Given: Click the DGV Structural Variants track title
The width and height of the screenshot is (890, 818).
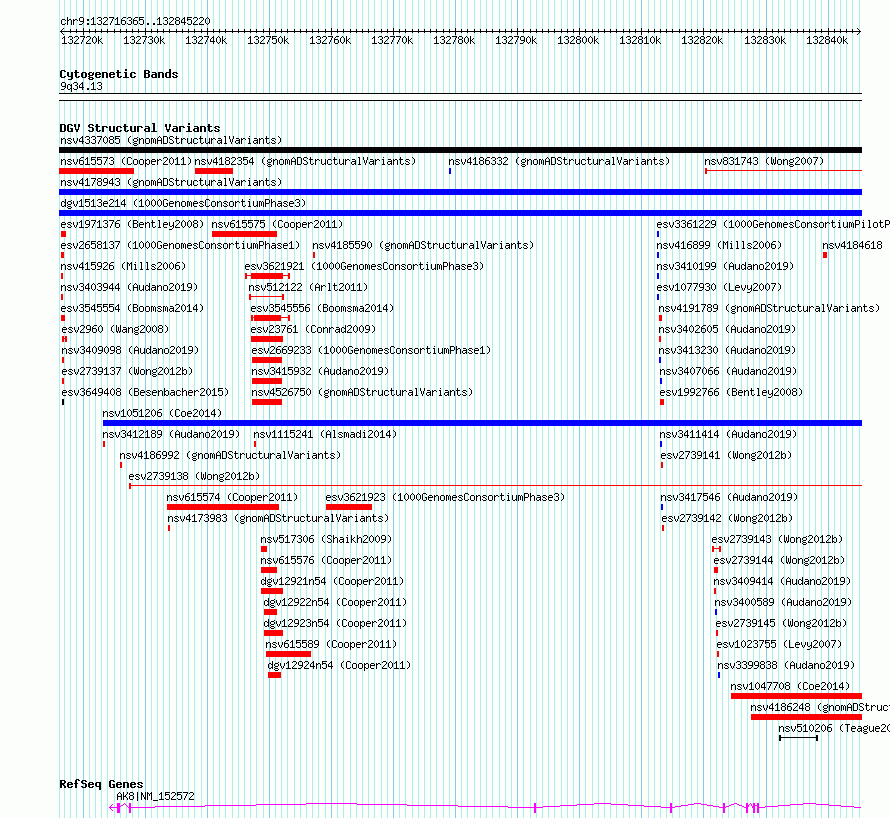Looking at the screenshot, I should [140, 128].
